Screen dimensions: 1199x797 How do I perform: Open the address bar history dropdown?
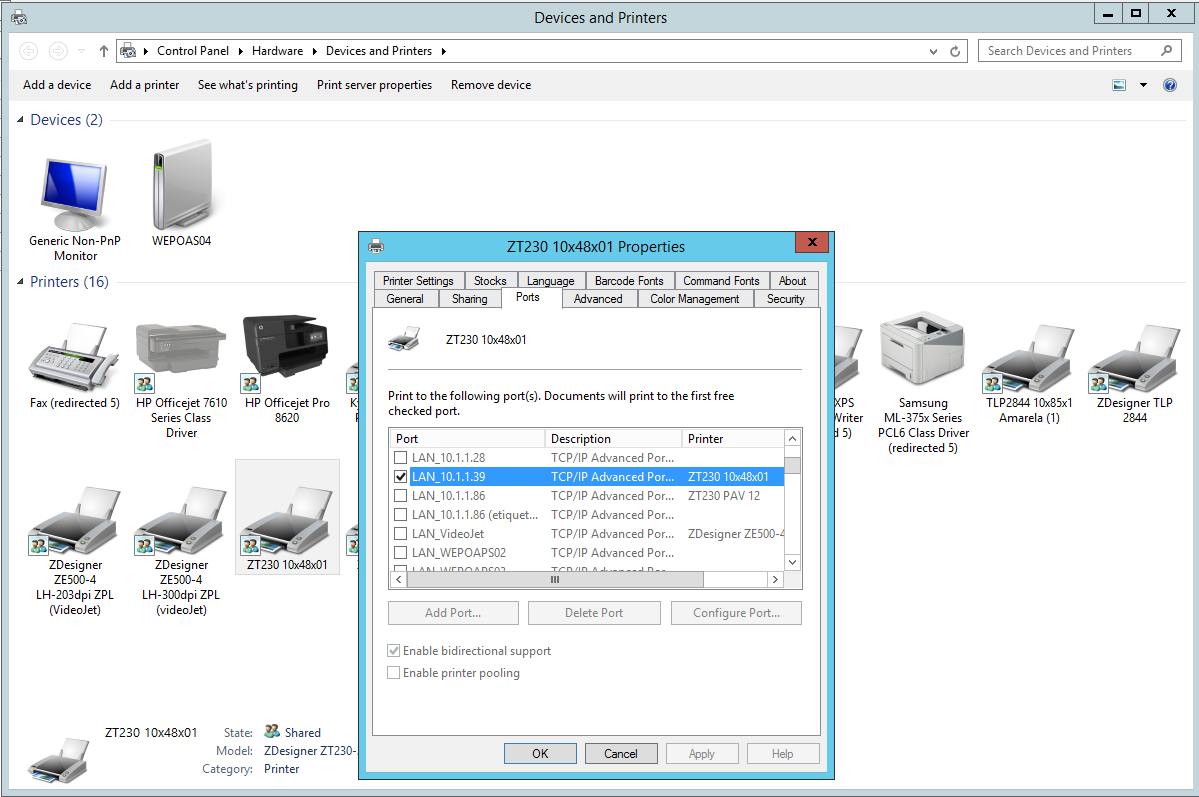click(933, 51)
